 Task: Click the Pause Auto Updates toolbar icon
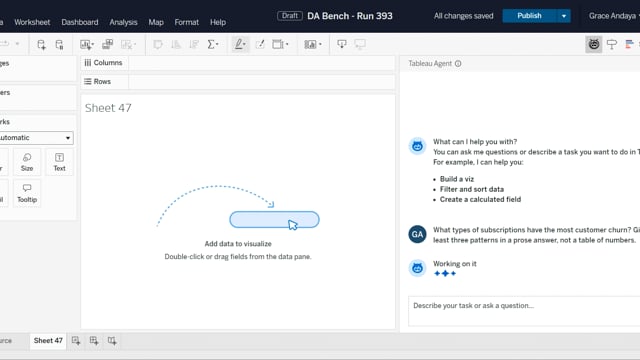[60, 44]
